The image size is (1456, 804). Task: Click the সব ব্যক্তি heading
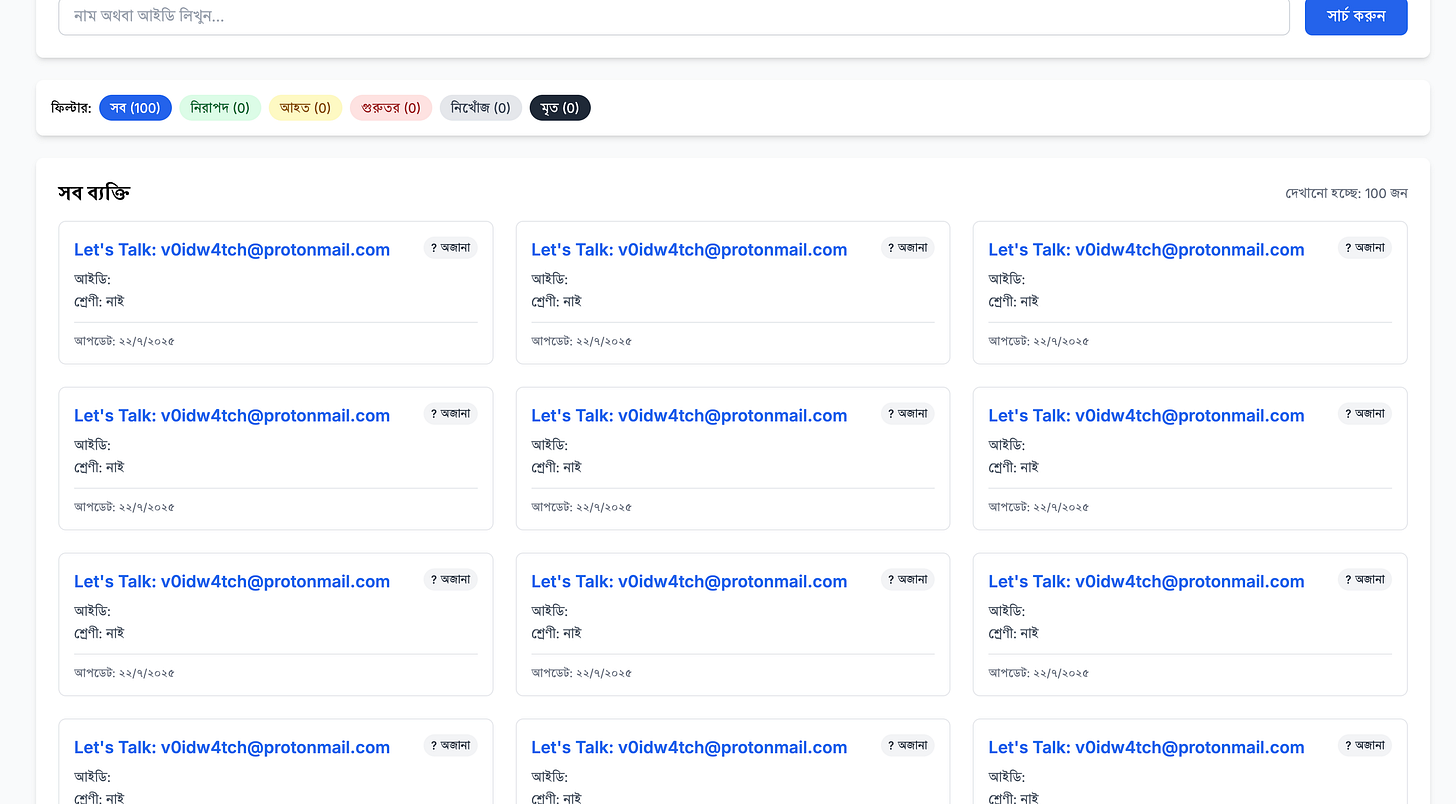[94, 193]
